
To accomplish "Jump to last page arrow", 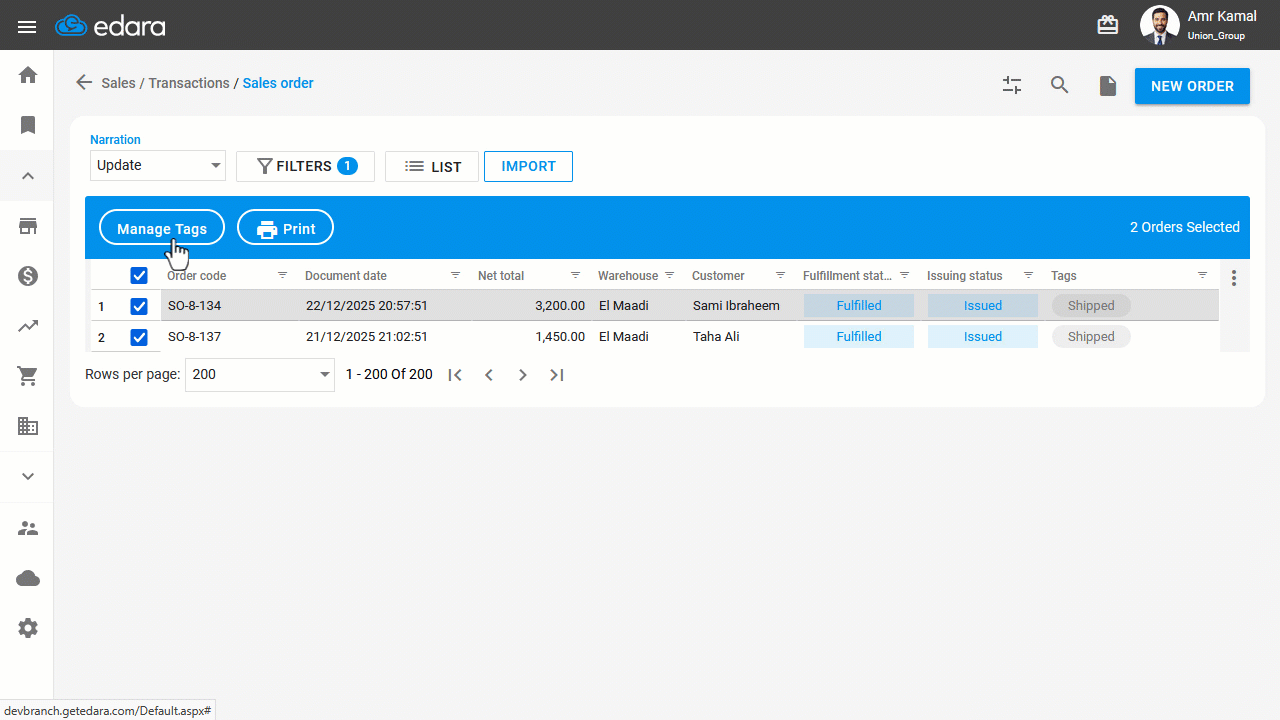I will tap(557, 375).
